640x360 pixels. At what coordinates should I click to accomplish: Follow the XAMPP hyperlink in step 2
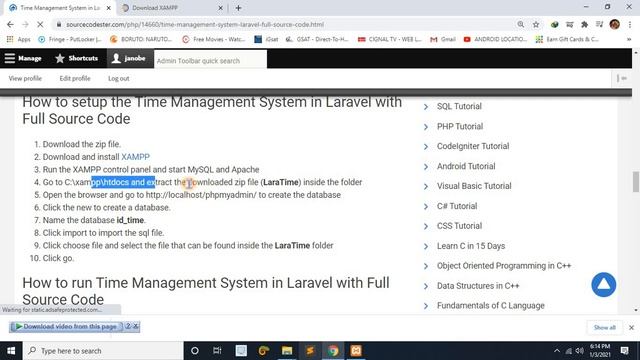pos(136,157)
